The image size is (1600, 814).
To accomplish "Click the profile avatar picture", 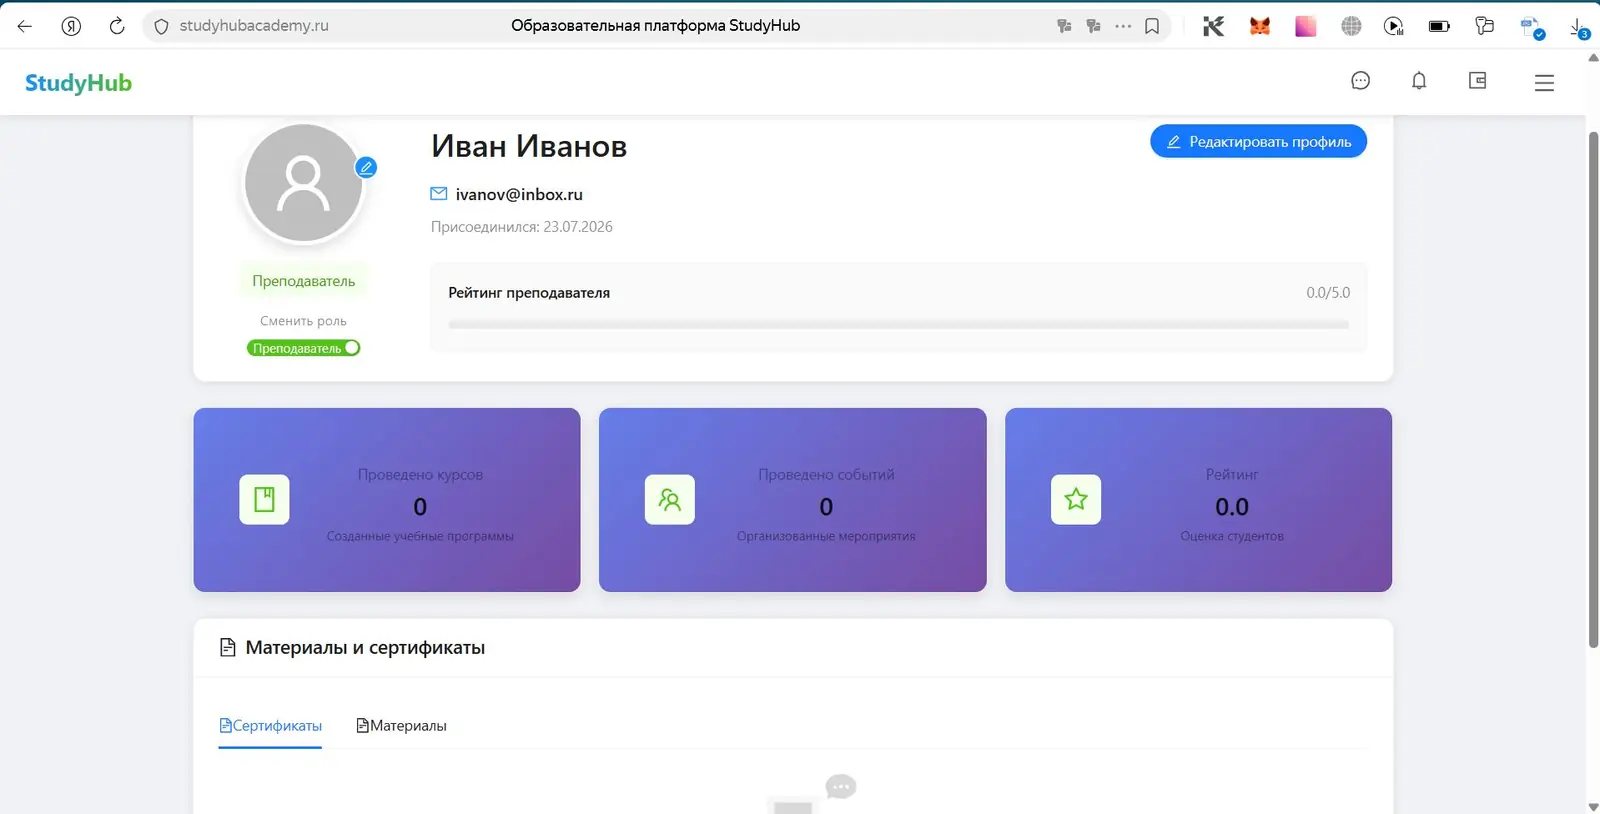I will pyautogui.click(x=303, y=183).
